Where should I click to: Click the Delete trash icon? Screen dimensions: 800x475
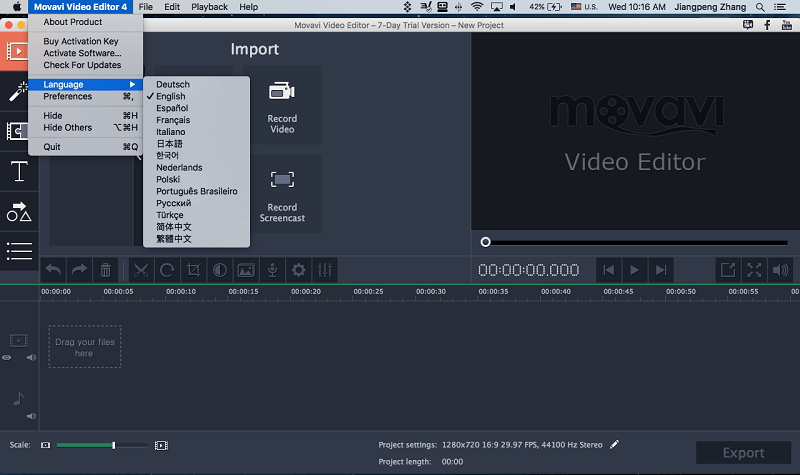coord(106,270)
